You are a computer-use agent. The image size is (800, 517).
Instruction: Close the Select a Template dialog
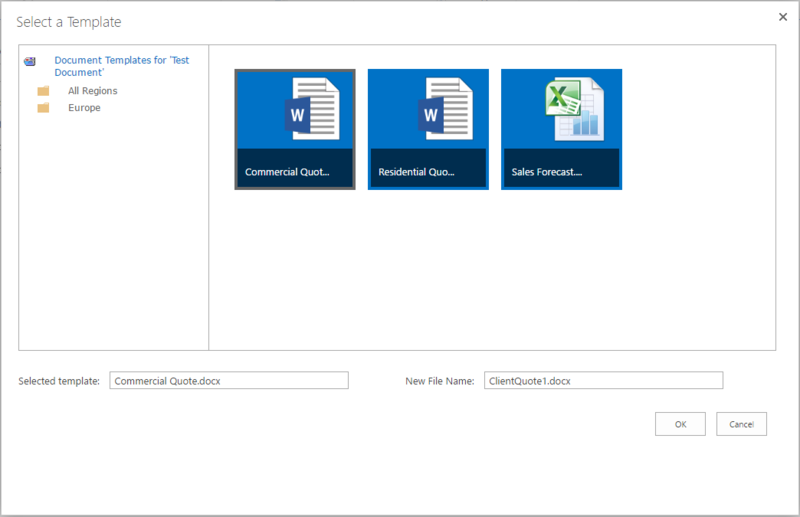782,16
